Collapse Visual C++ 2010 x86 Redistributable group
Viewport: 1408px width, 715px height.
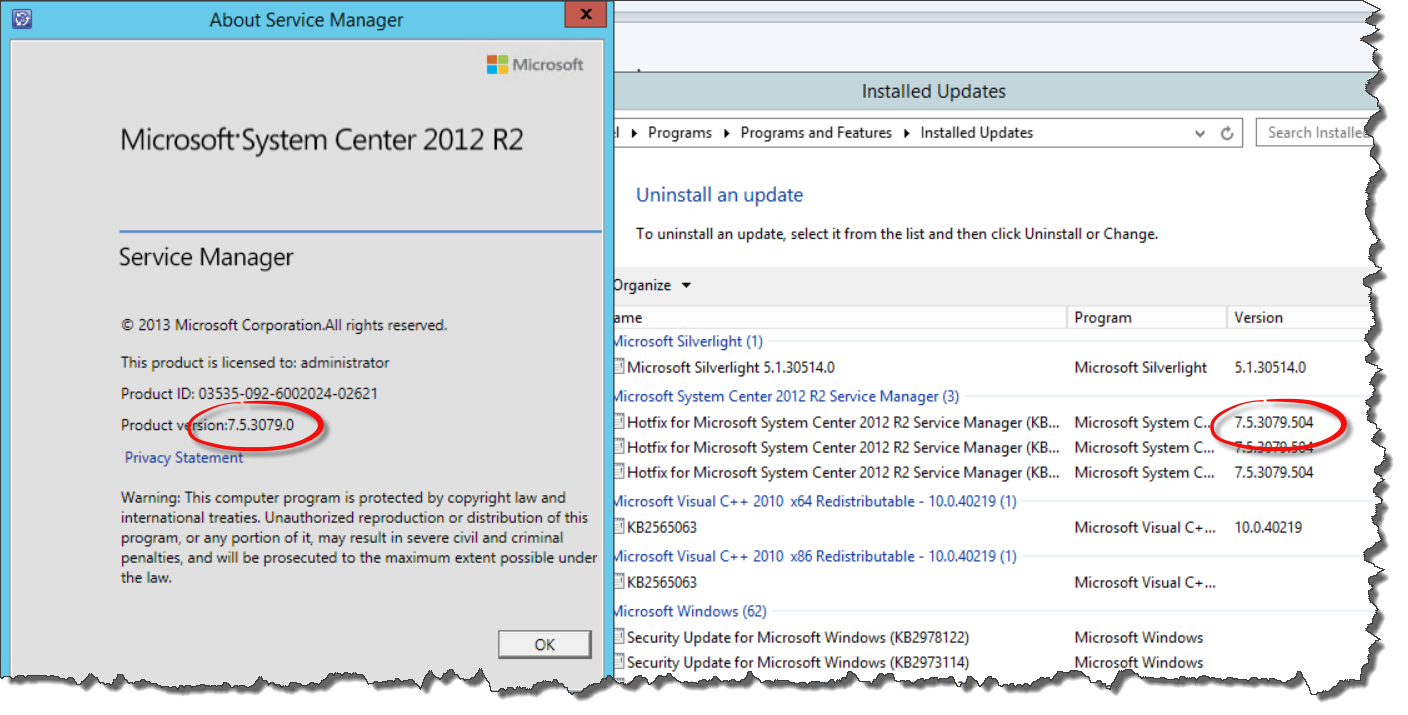point(814,556)
